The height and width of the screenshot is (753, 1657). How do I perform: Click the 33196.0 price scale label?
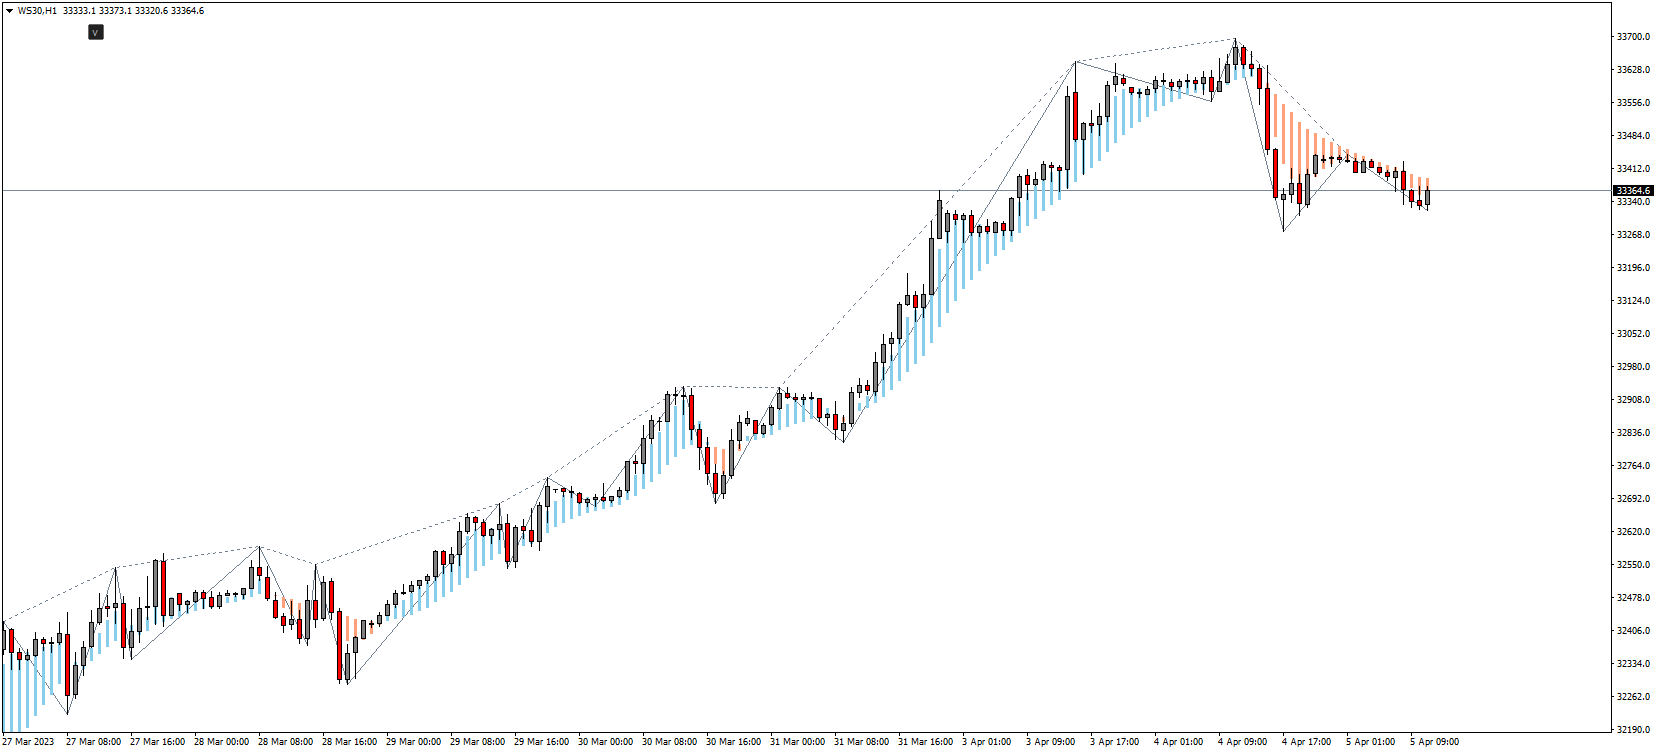point(1633,268)
